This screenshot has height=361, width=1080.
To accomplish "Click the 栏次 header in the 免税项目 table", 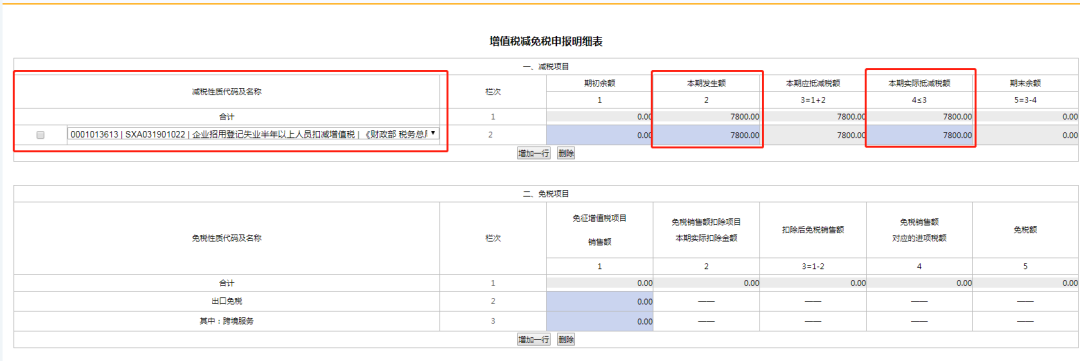I will tap(492, 238).
